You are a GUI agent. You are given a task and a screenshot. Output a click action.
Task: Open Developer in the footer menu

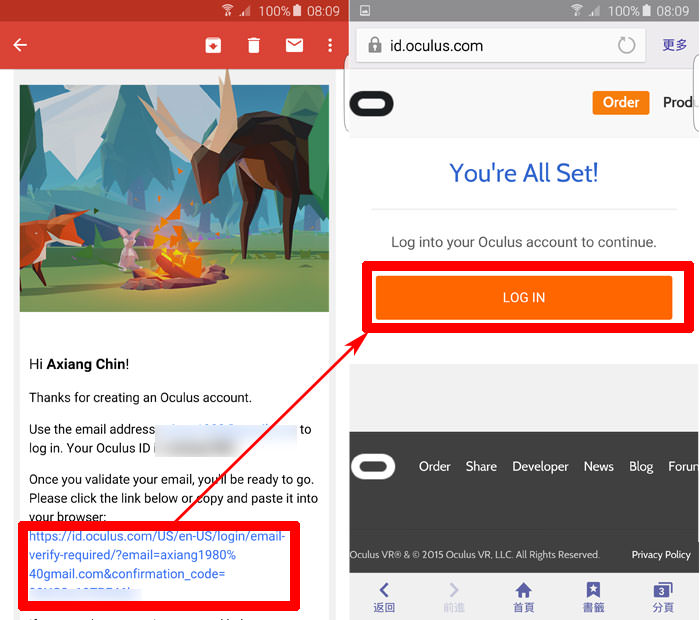540,466
